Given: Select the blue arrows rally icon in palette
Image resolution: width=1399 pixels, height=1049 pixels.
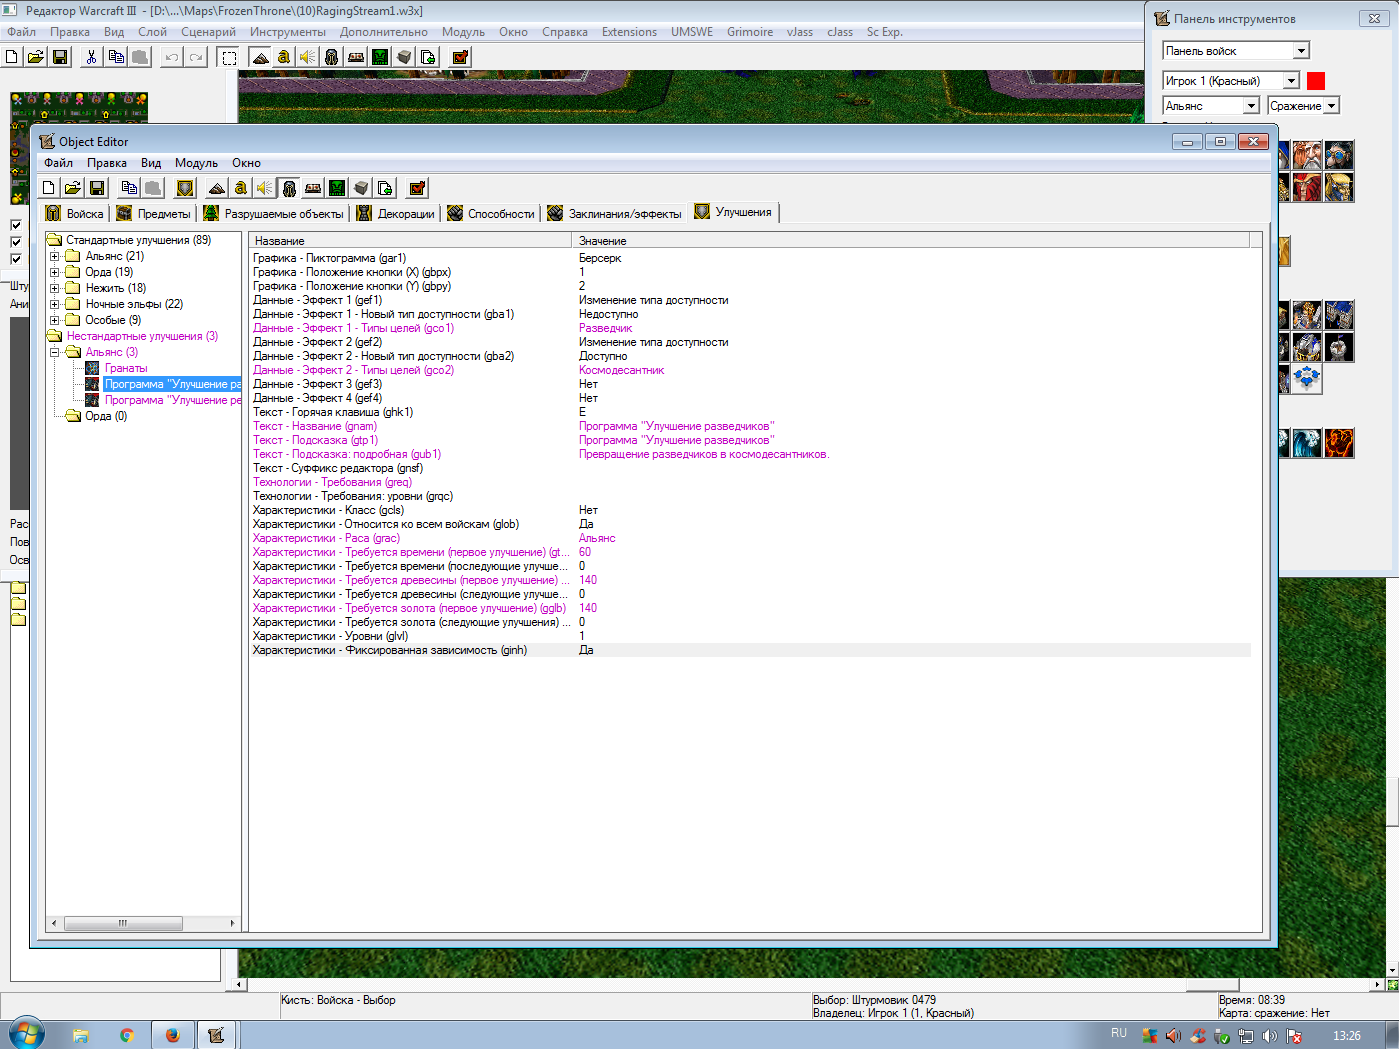Looking at the screenshot, I should (1307, 379).
